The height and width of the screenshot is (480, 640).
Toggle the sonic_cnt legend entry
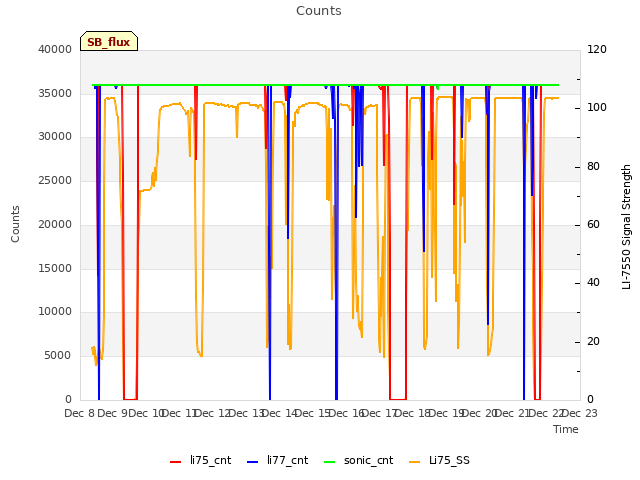358,461
